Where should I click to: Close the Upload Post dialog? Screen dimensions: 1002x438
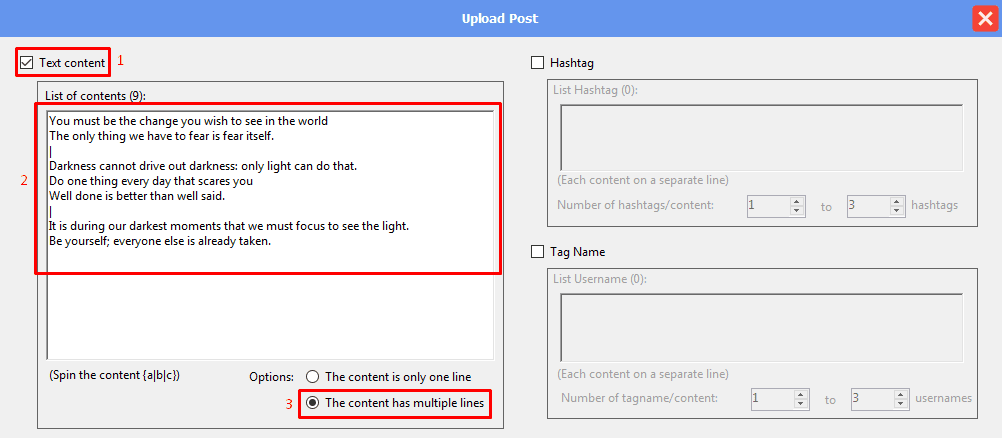982,19
